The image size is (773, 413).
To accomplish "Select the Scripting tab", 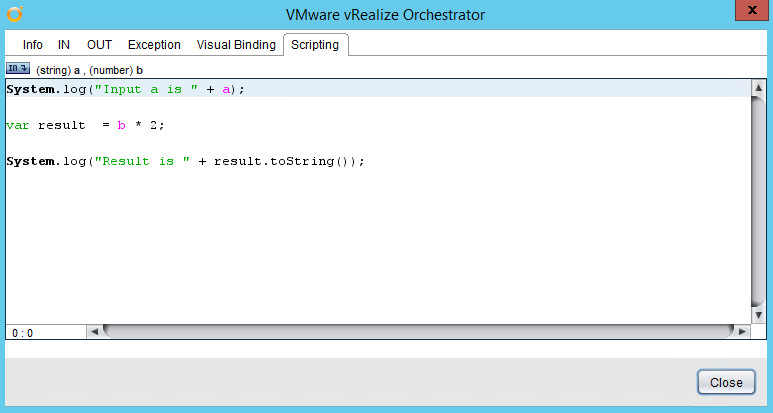I will (x=316, y=45).
